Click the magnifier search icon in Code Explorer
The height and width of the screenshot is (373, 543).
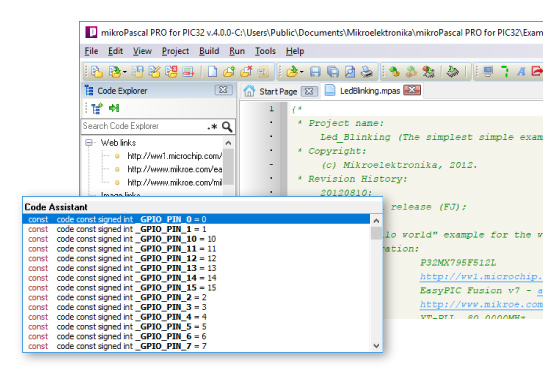(x=227, y=126)
